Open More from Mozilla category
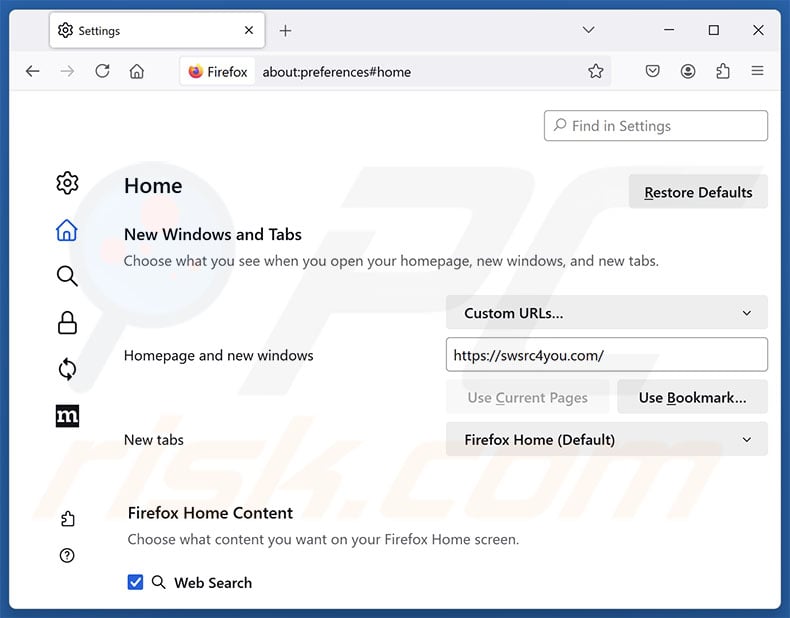The image size is (790, 618). coord(67,416)
